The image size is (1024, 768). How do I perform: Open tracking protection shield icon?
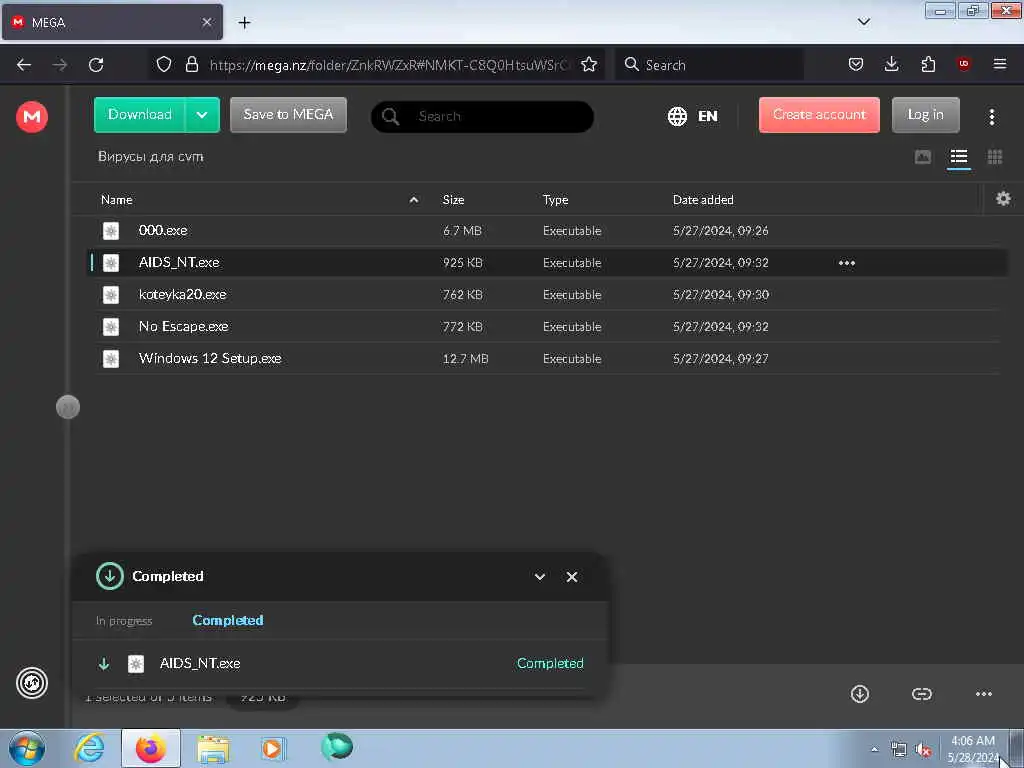pyautogui.click(x=164, y=64)
